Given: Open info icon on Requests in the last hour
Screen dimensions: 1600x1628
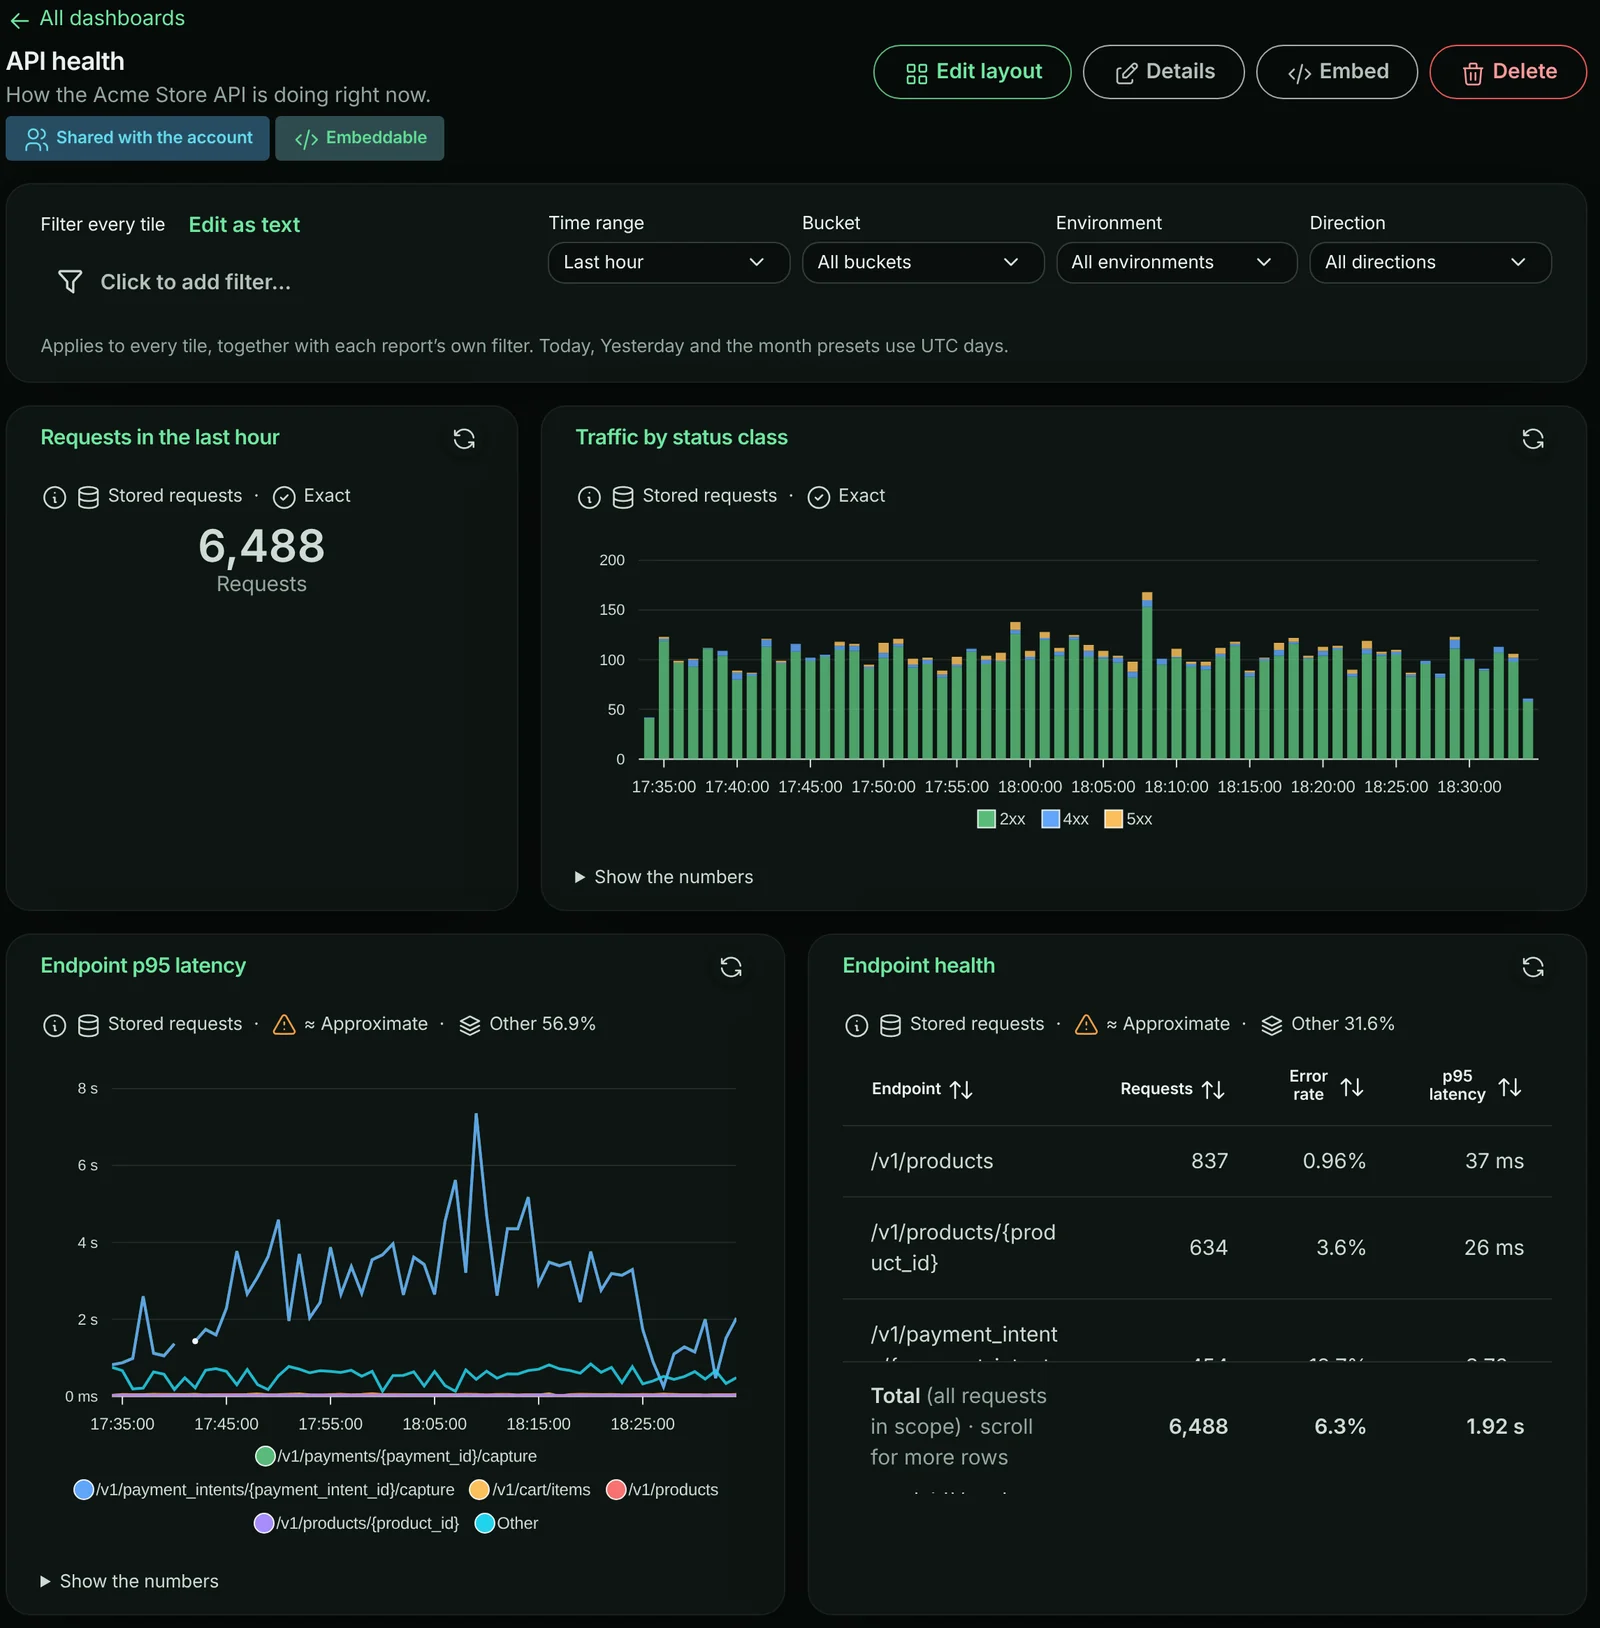Looking at the screenshot, I should tap(54, 497).
